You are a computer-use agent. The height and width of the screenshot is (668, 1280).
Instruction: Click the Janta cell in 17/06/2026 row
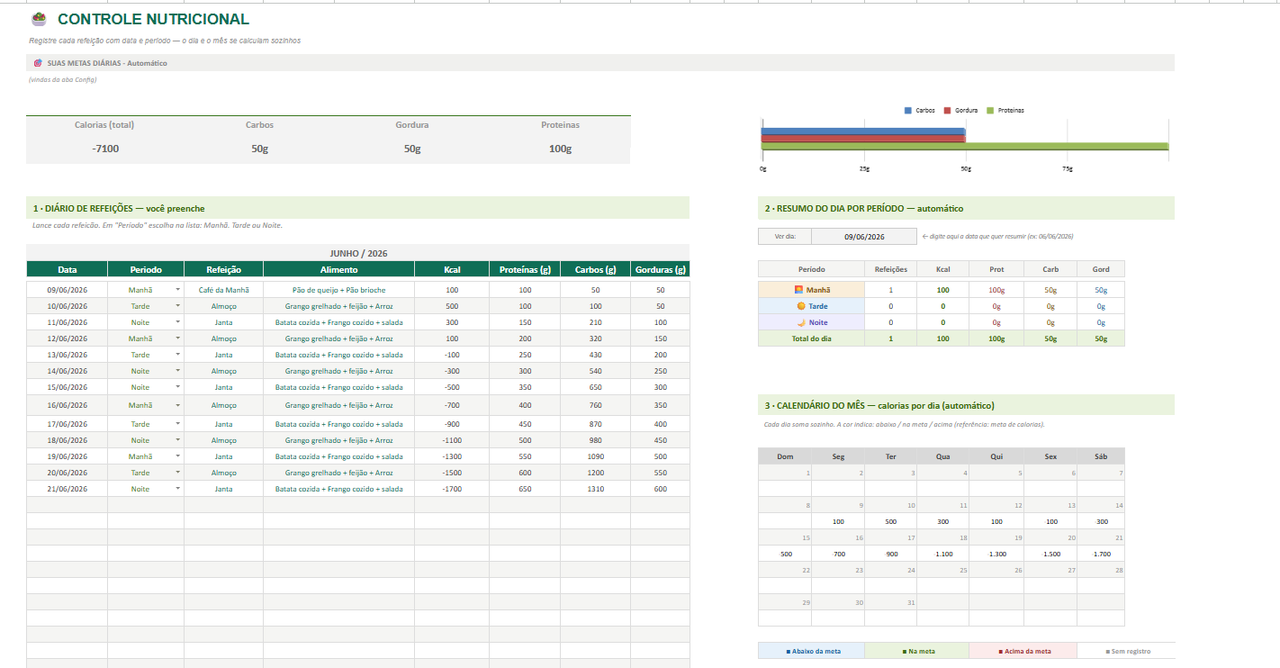224,424
